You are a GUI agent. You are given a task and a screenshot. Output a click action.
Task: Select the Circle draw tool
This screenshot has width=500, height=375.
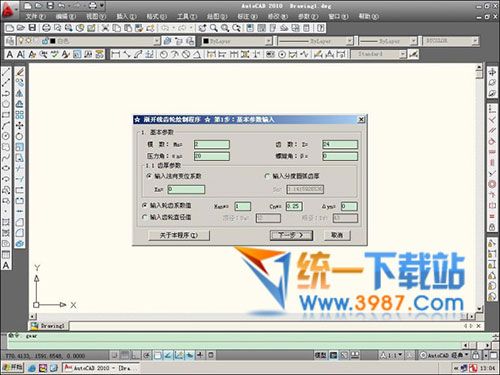coord(6,136)
